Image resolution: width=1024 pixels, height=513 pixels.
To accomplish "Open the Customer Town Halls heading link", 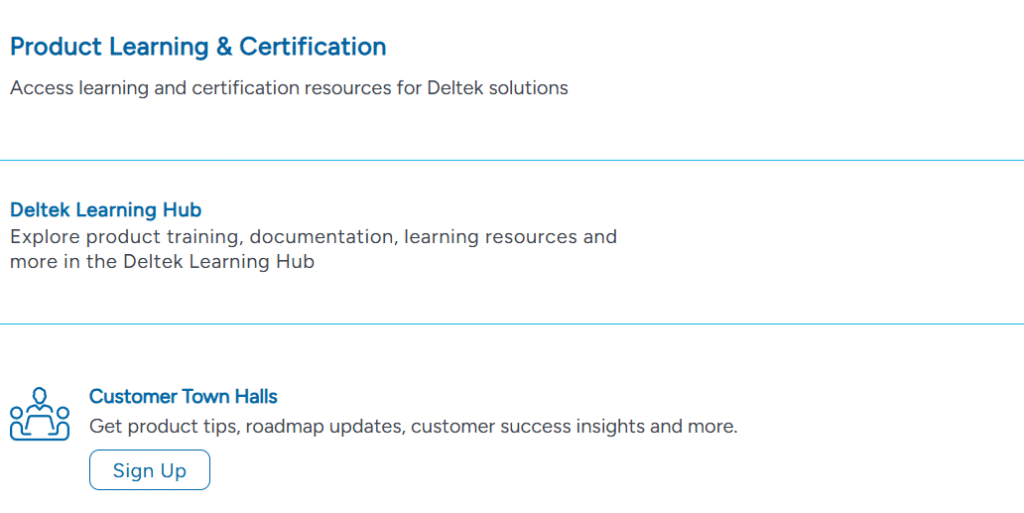I will click(x=184, y=396).
